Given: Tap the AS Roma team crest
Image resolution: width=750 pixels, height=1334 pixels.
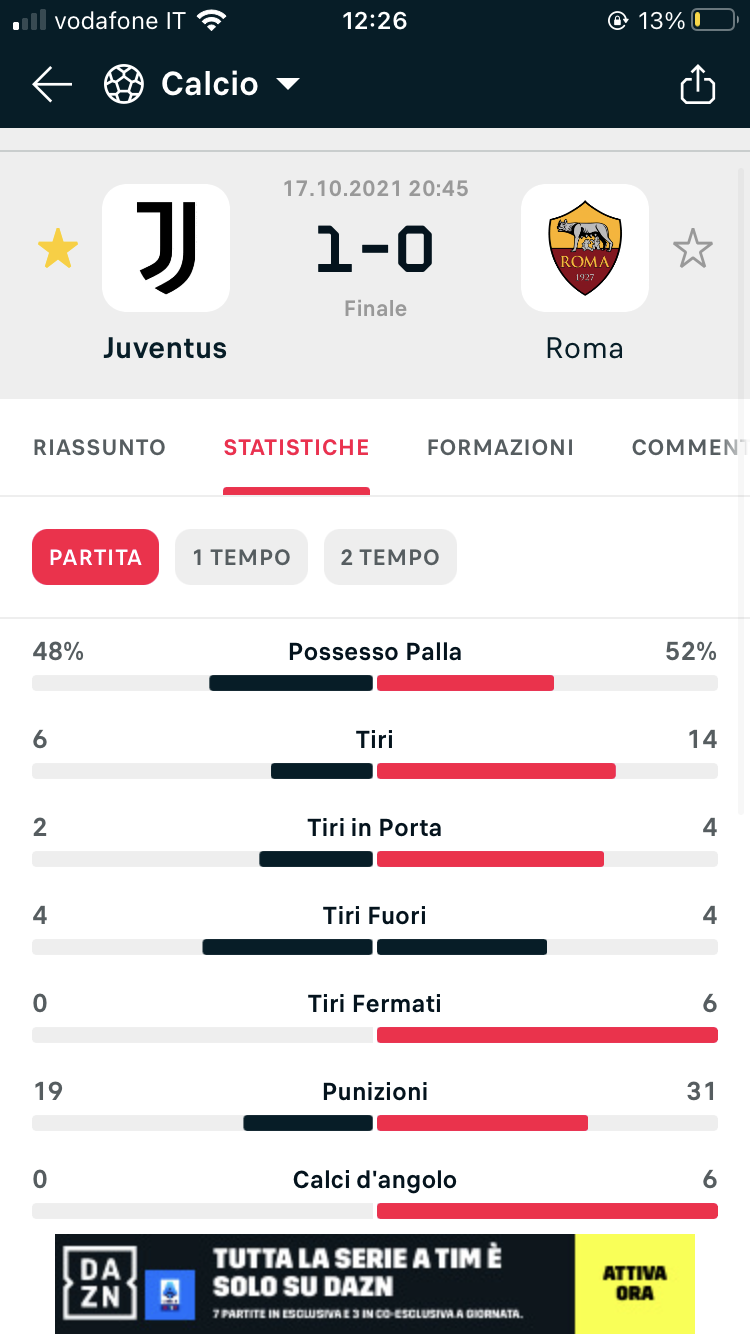Looking at the screenshot, I should tap(585, 248).
